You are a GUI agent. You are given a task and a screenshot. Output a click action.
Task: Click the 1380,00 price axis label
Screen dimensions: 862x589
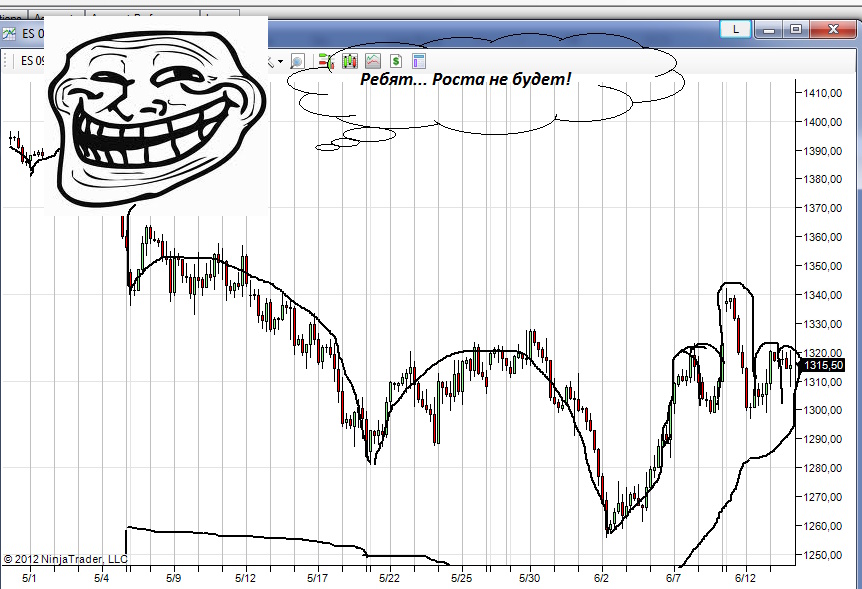[x=822, y=179]
